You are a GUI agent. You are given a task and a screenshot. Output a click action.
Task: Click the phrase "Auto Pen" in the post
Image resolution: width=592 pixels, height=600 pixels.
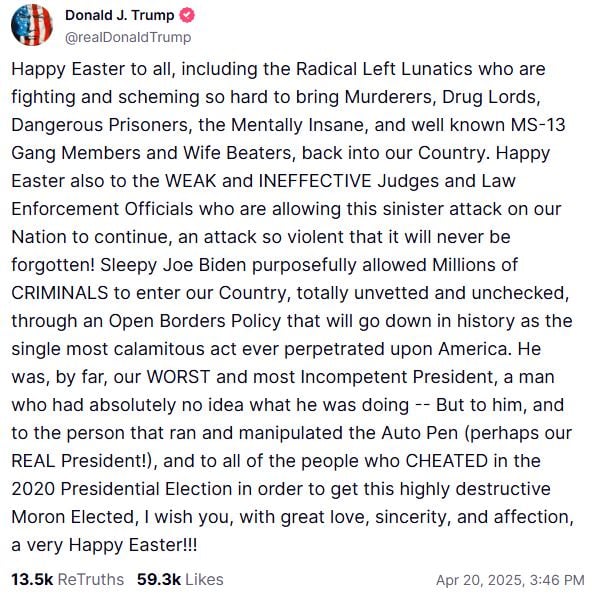pyautogui.click(x=419, y=433)
